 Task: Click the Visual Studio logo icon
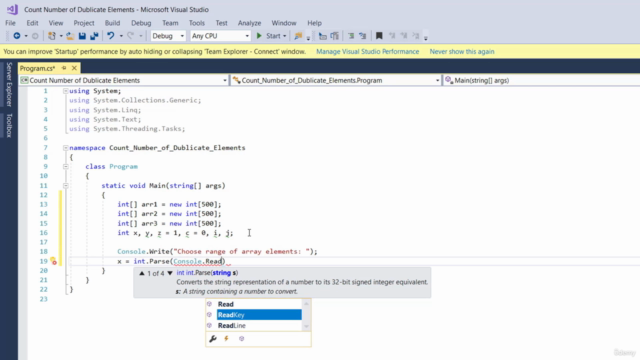coord(12,9)
